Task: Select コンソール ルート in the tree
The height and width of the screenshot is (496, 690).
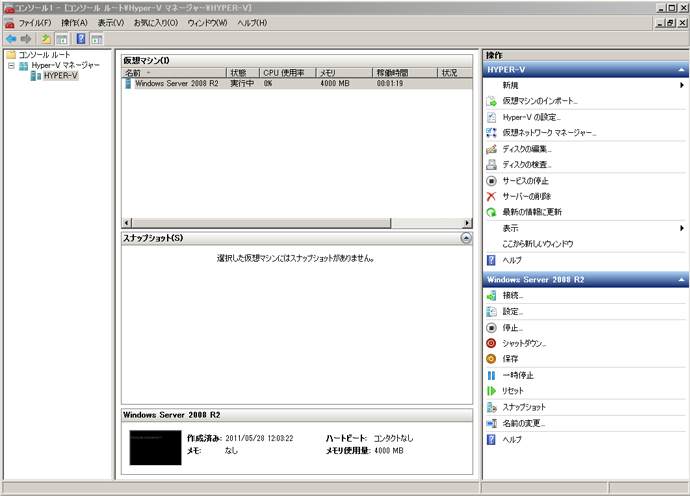Action: point(44,55)
